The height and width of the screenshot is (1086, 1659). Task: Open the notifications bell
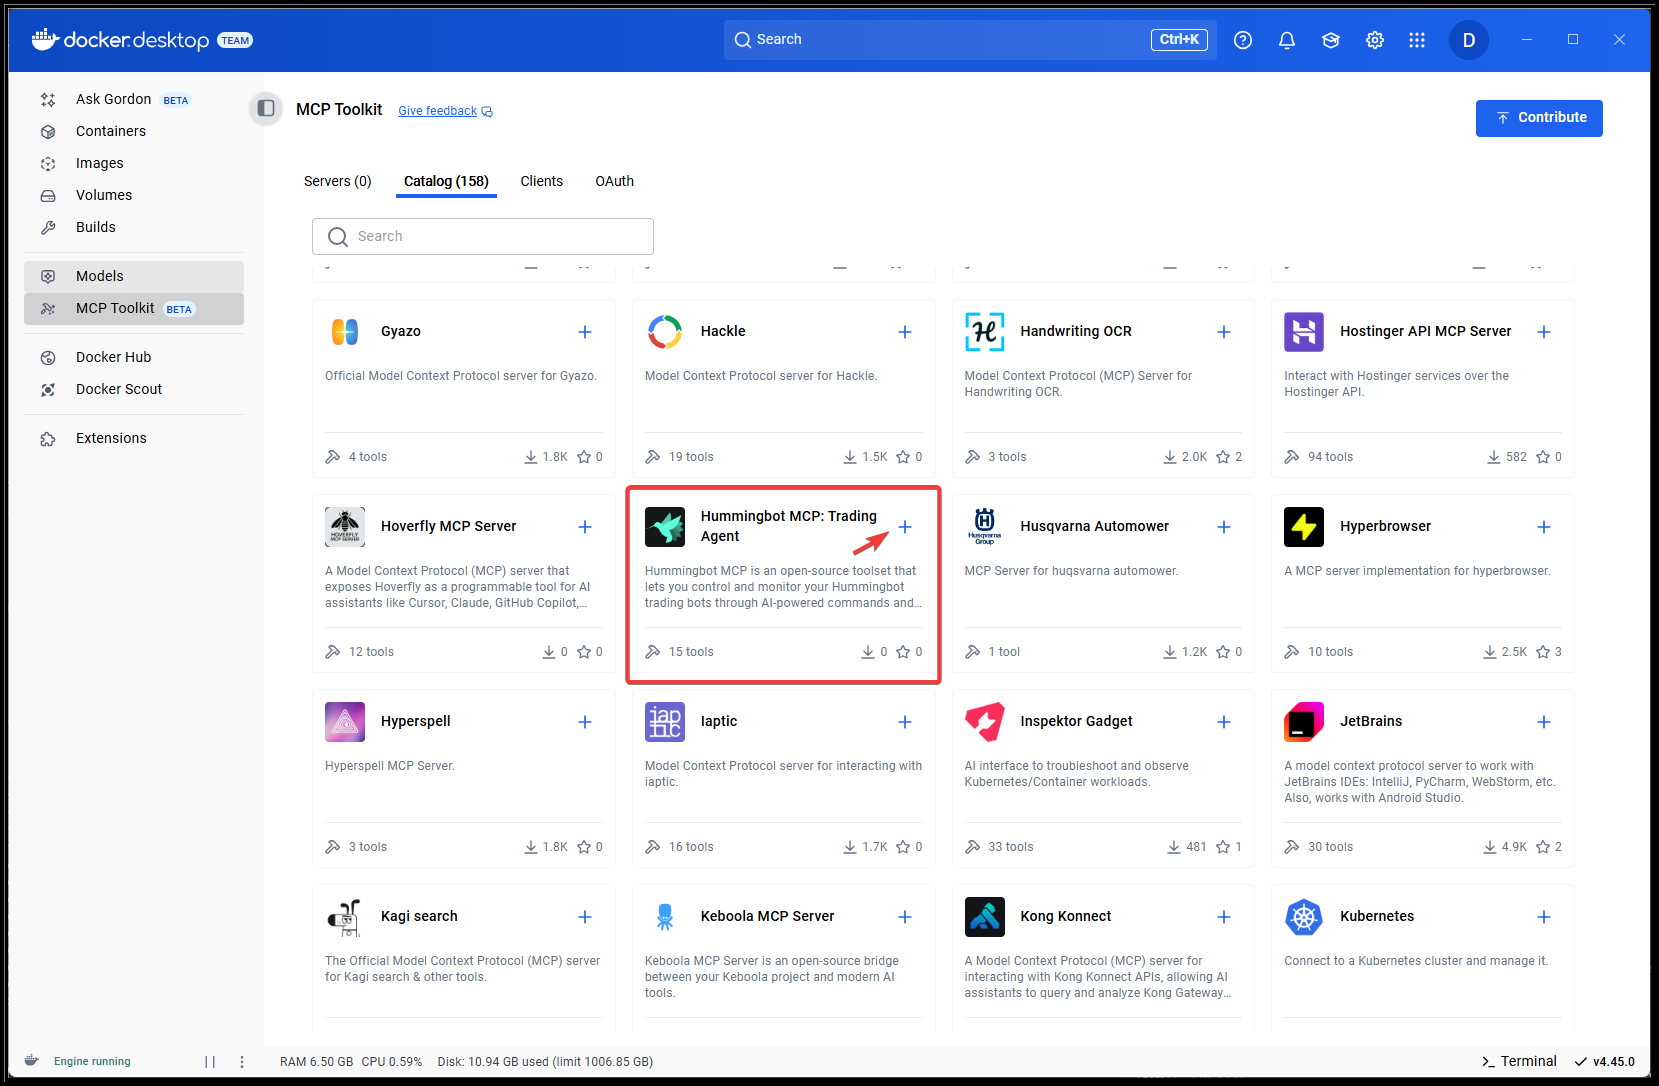pyautogui.click(x=1286, y=40)
